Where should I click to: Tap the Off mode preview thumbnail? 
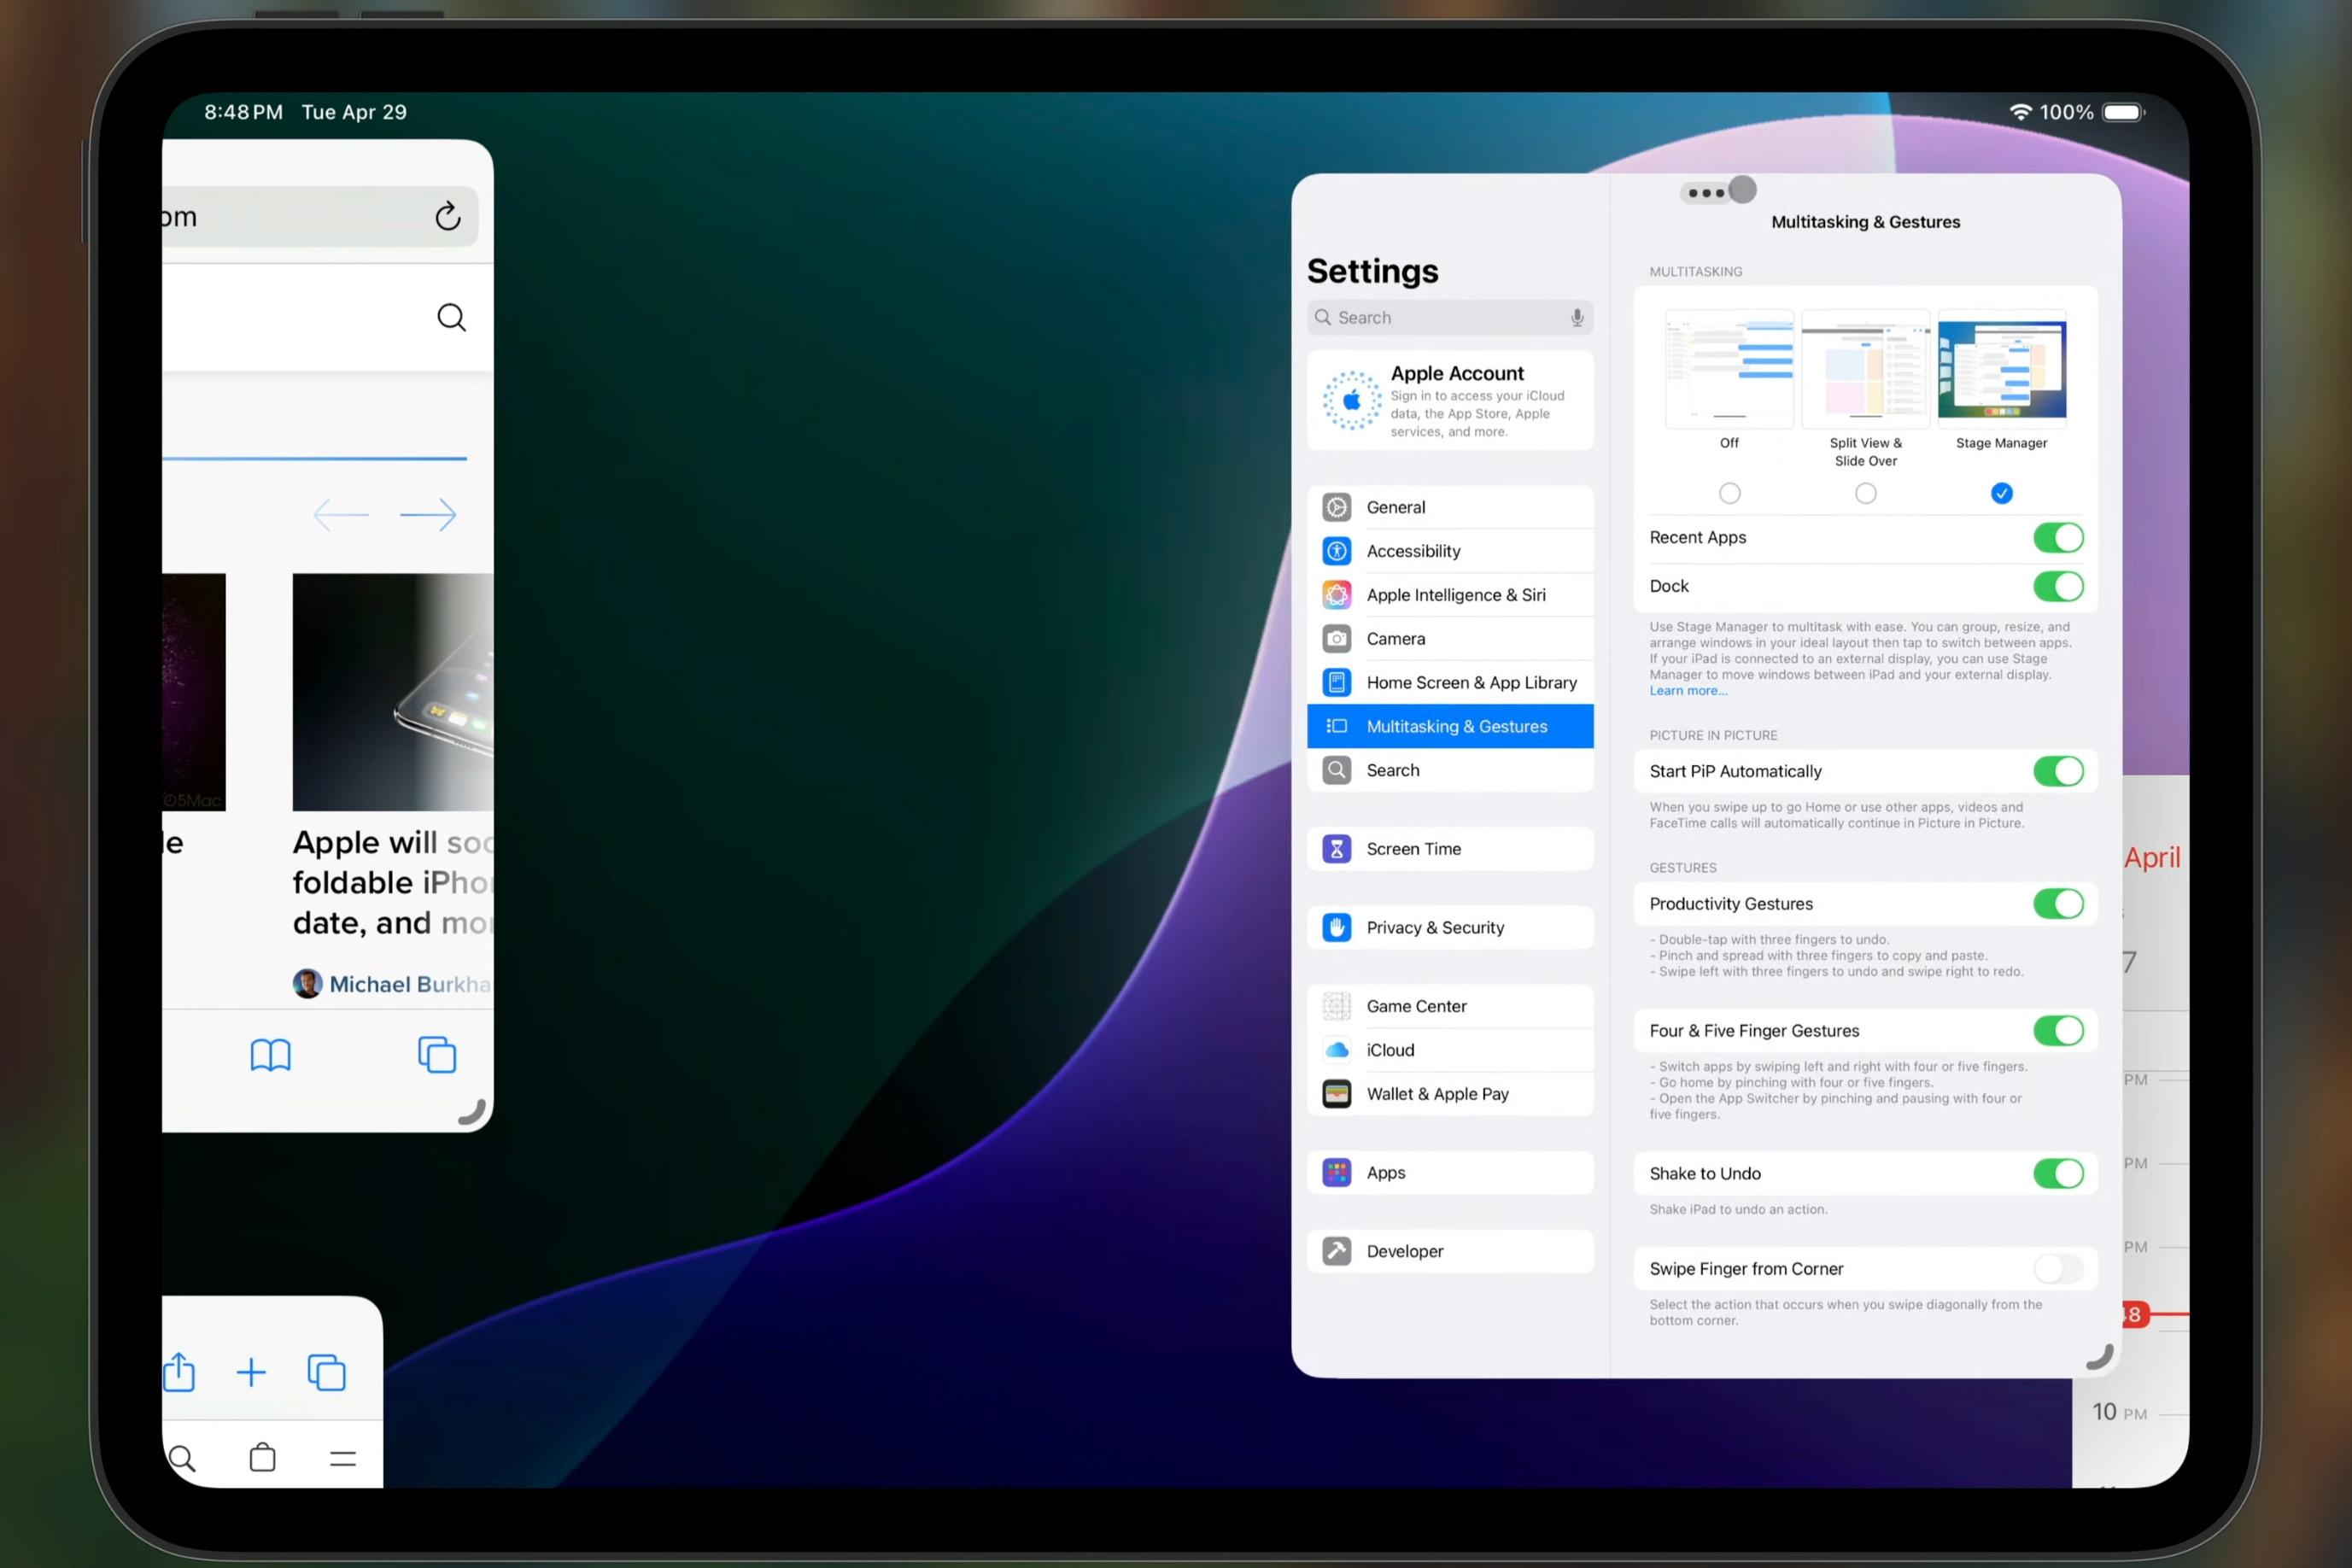pyautogui.click(x=1729, y=369)
